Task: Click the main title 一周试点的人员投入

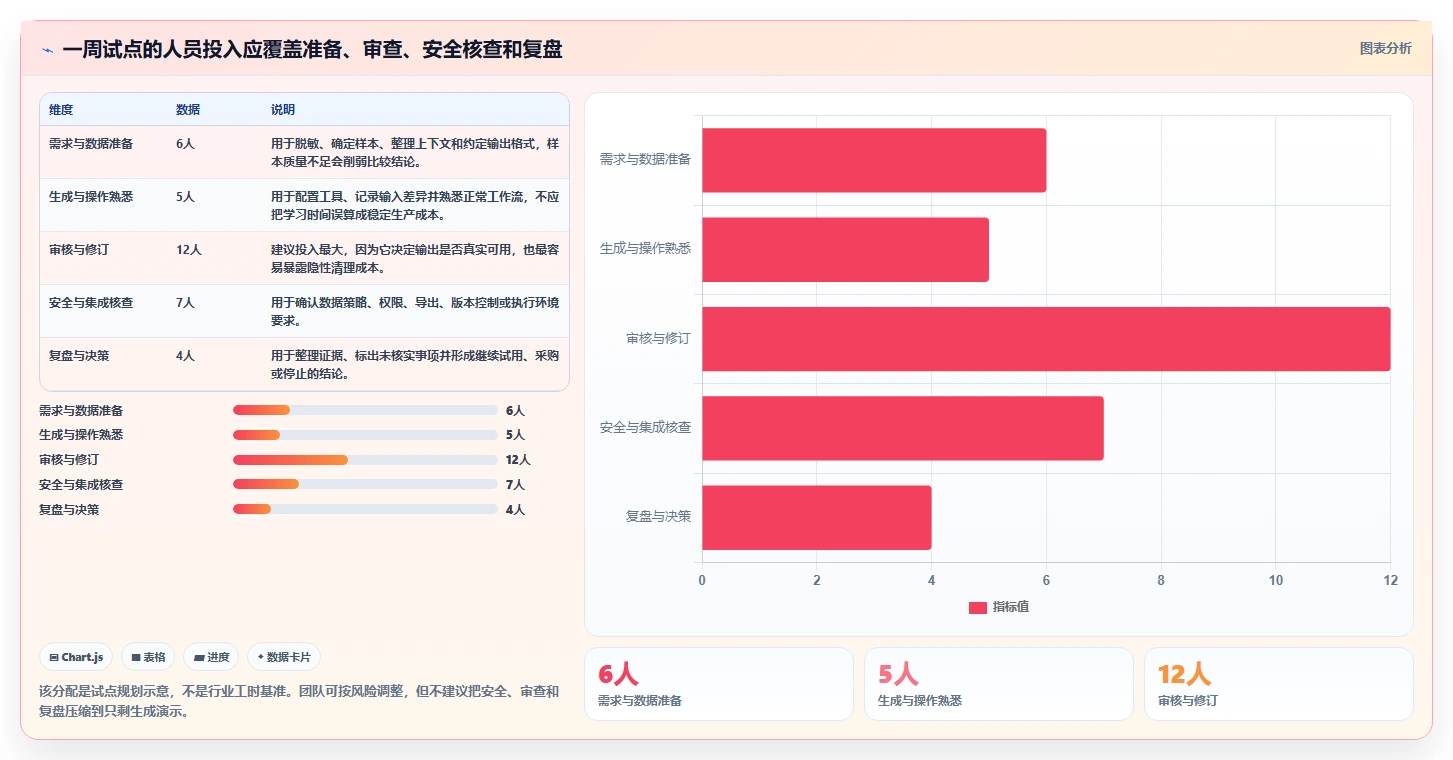Action: coord(312,49)
